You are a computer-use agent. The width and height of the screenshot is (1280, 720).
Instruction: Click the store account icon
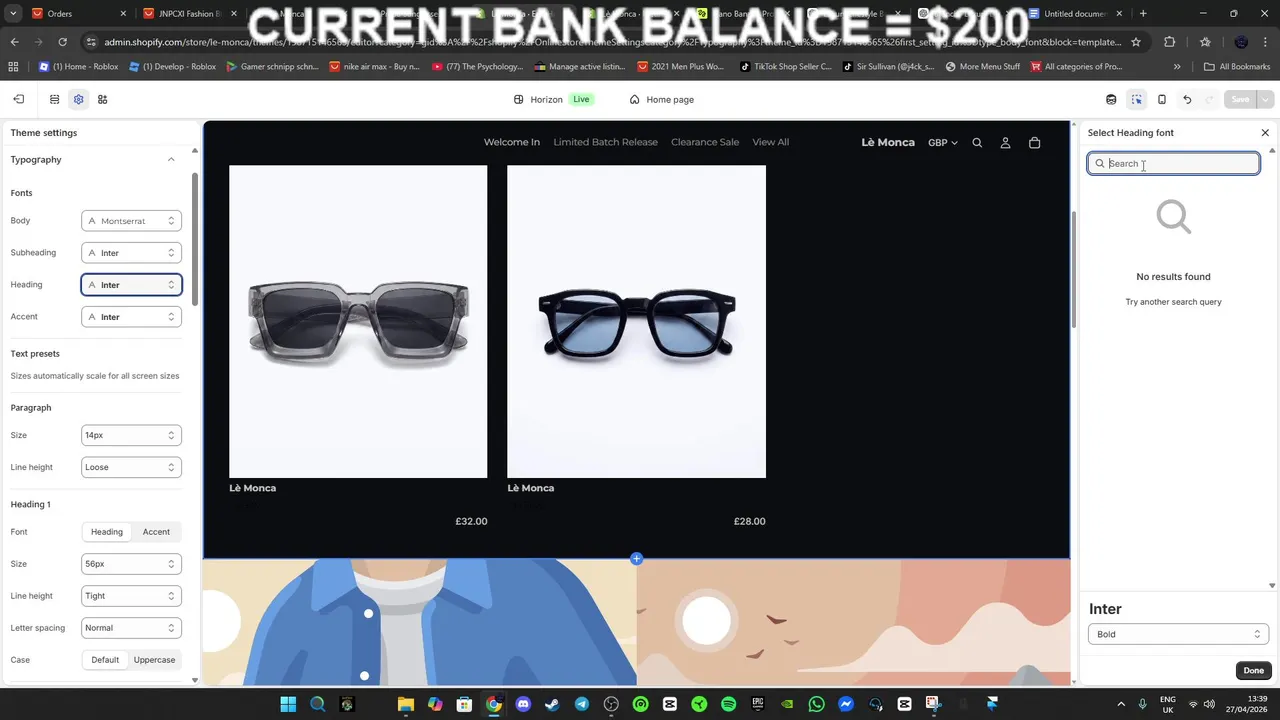pos(1005,142)
